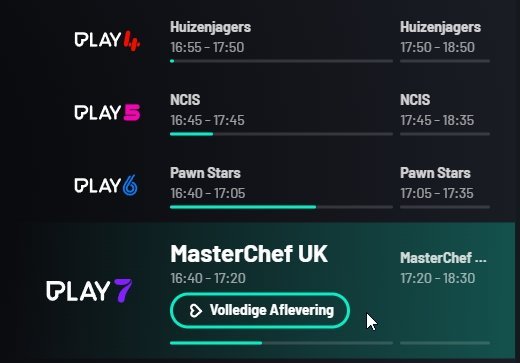Click the play arrow icon in Volledige Aflevering

tap(196, 311)
